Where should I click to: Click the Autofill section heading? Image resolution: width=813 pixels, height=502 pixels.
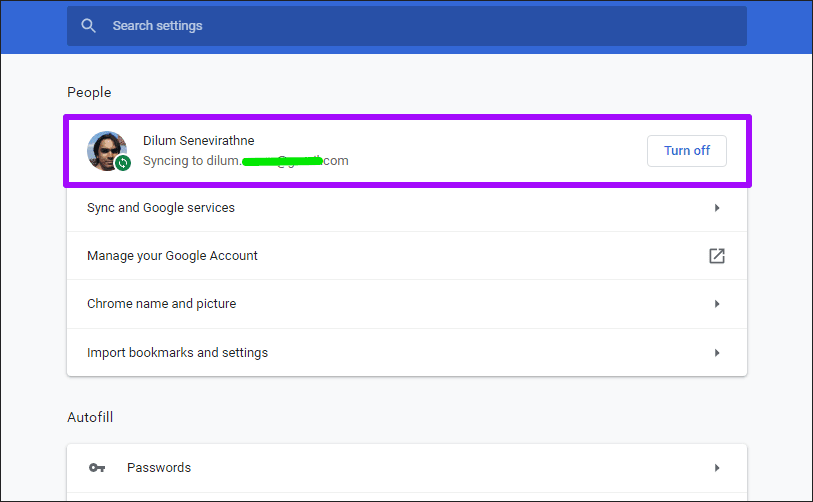(x=90, y=417)
